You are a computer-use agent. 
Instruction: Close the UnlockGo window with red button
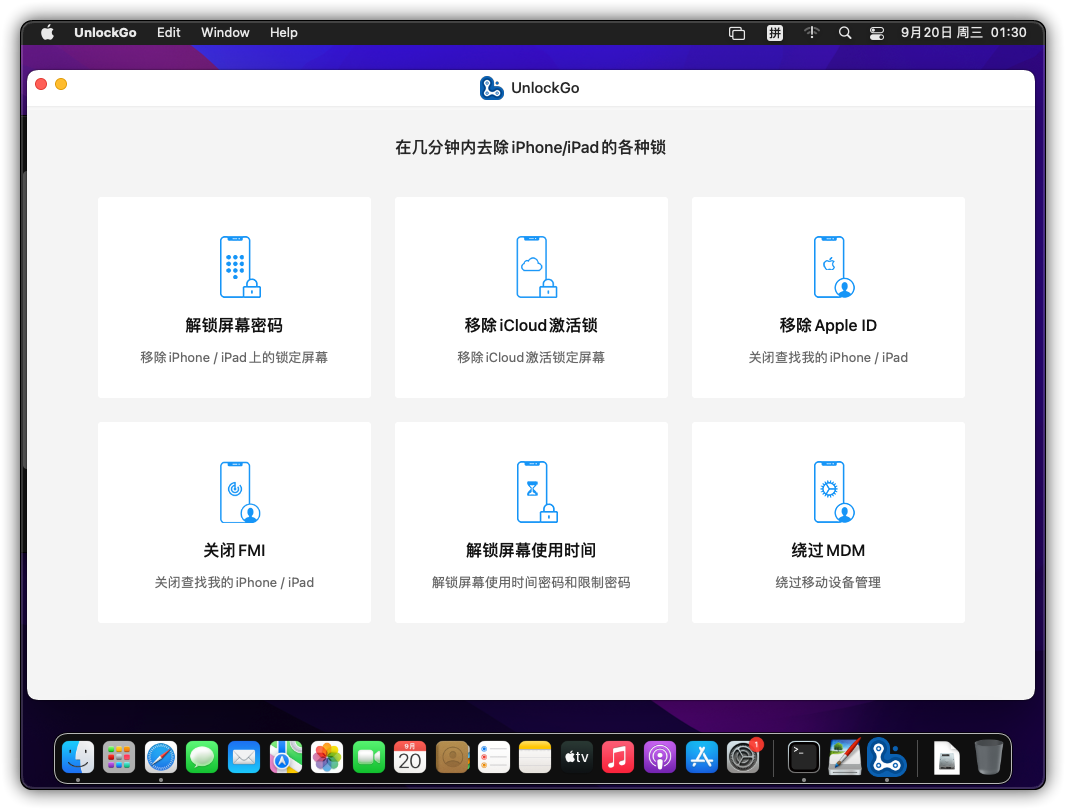coord(41,84)
